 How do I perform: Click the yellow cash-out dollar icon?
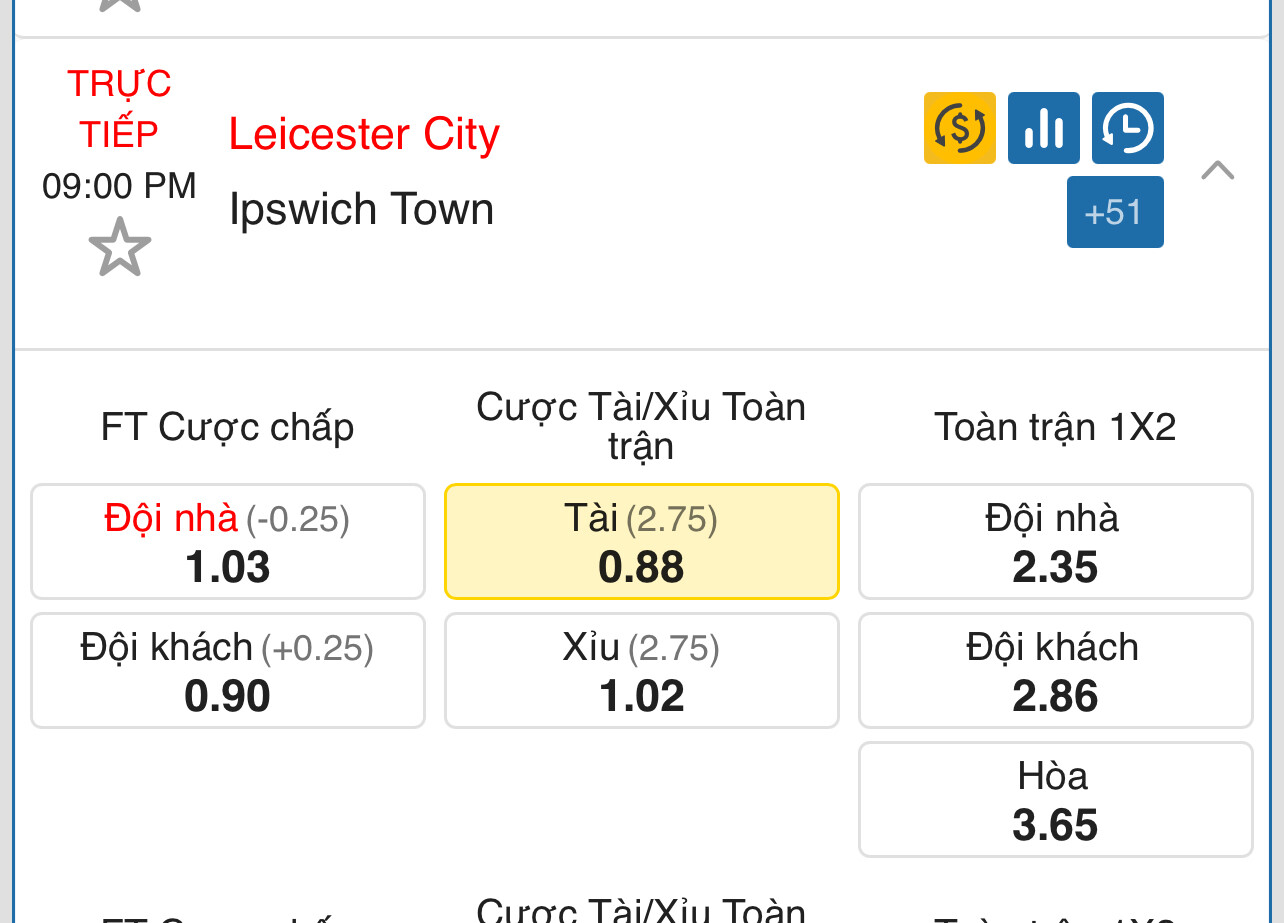click(960, 128)
